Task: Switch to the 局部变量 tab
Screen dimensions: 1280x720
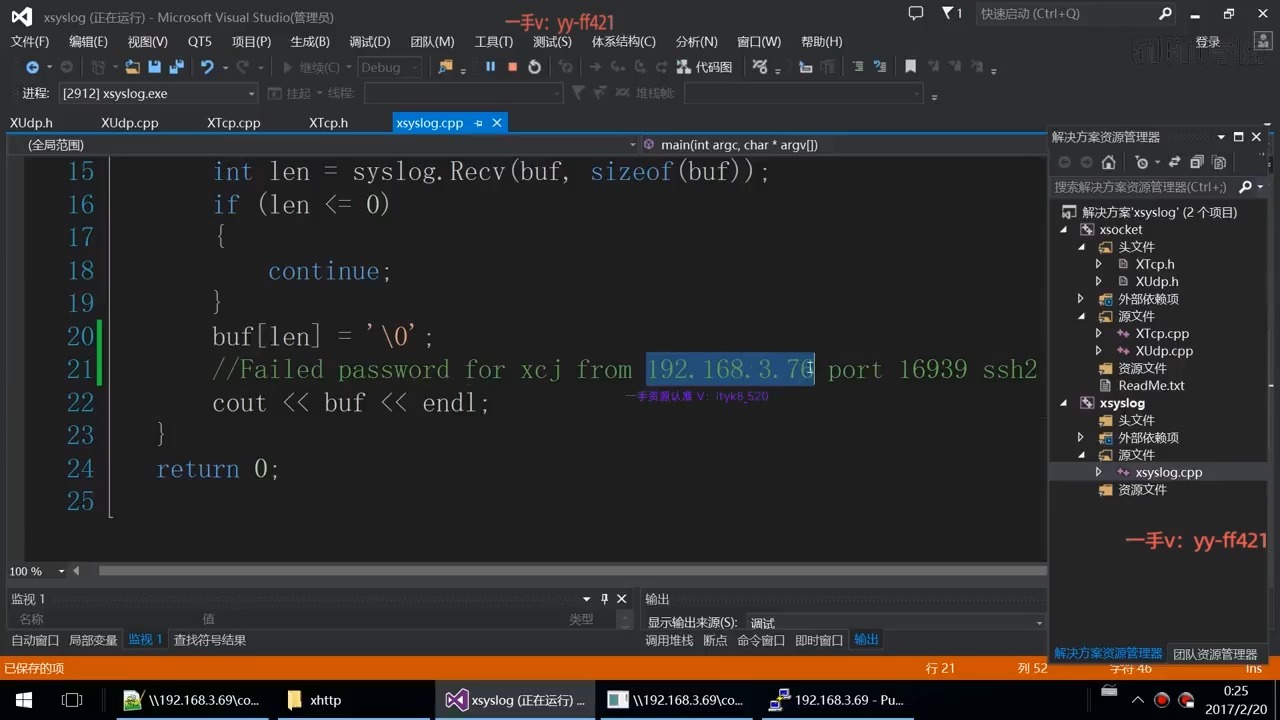Action: coord(93,640)
